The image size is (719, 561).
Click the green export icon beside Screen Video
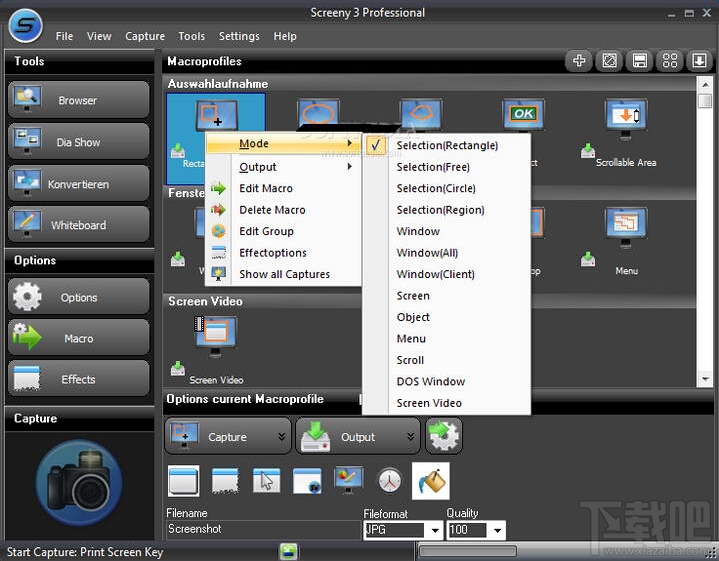tap(178, 368)
